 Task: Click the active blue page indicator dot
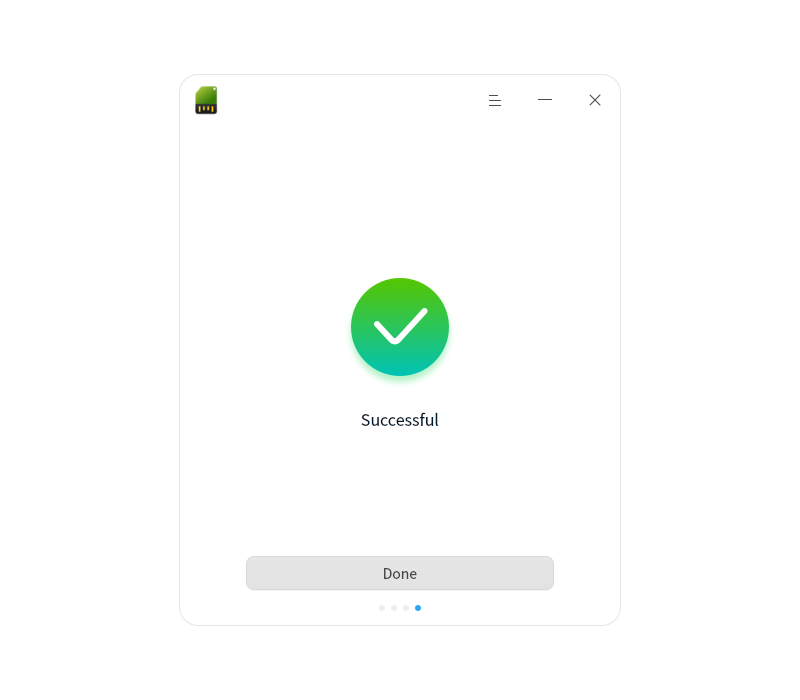point(418,608)
